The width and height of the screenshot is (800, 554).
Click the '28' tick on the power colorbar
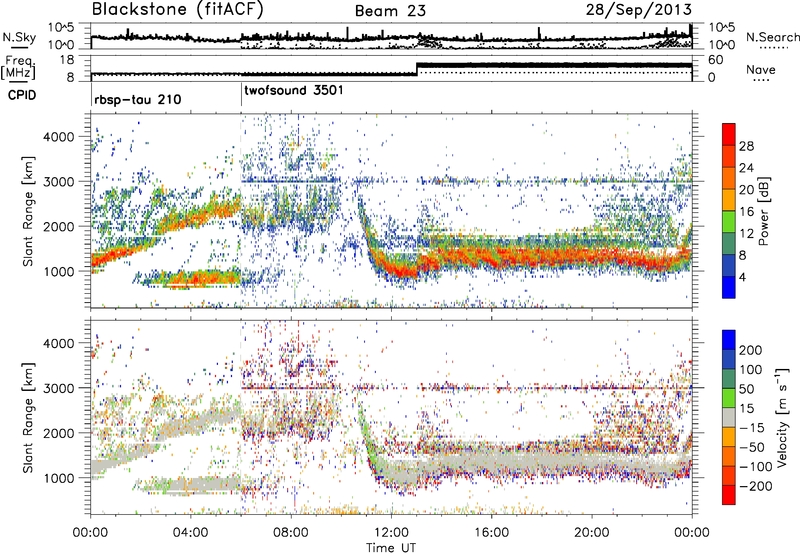click(x=746, y=146)
